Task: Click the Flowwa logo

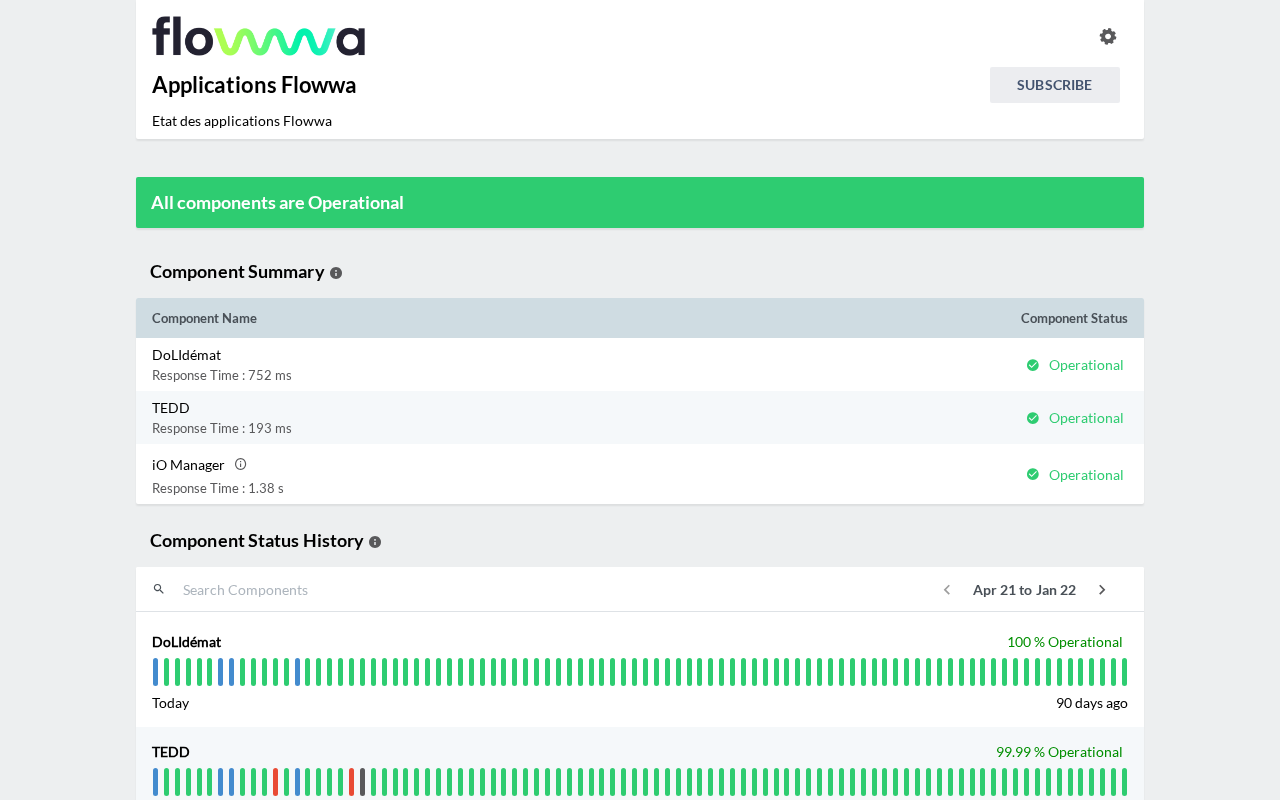Action: pos(259,36)
